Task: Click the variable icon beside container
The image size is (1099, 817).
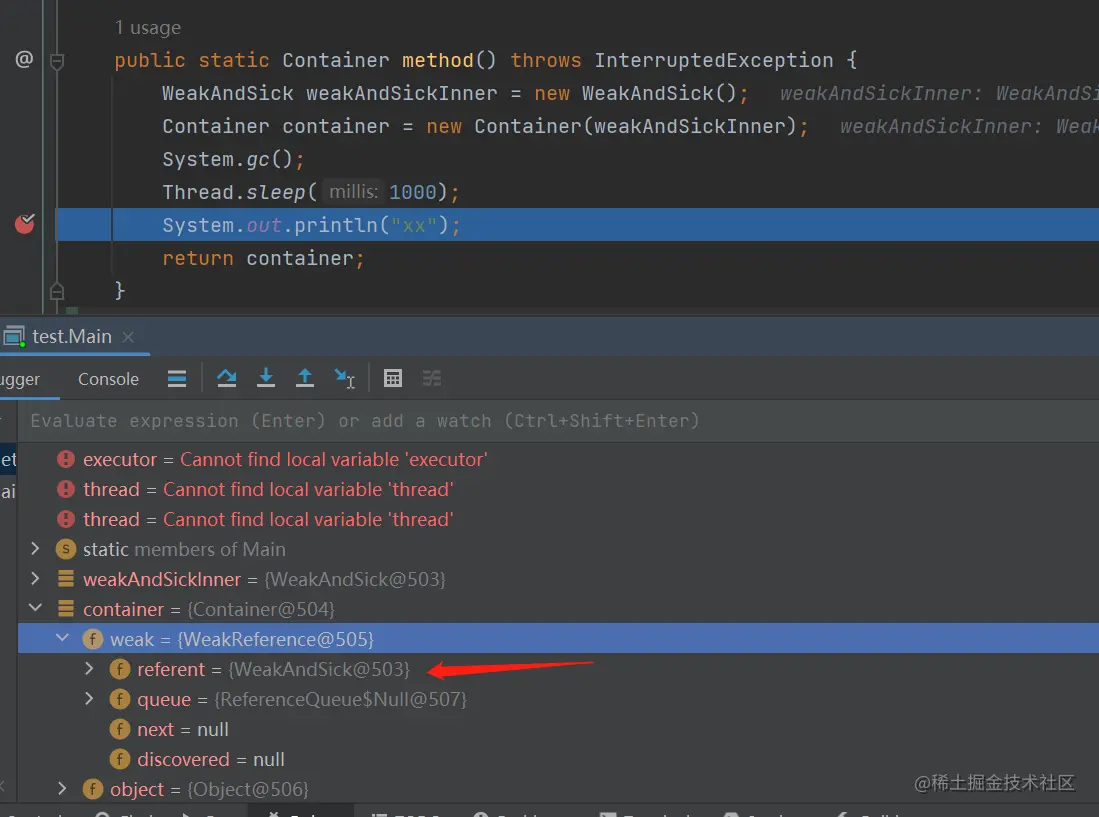Action: [66, 609]
